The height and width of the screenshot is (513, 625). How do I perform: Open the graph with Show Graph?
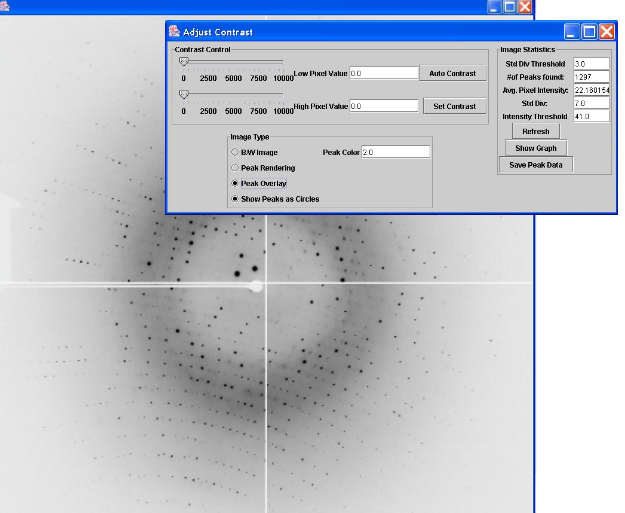[x=536, y=148]
